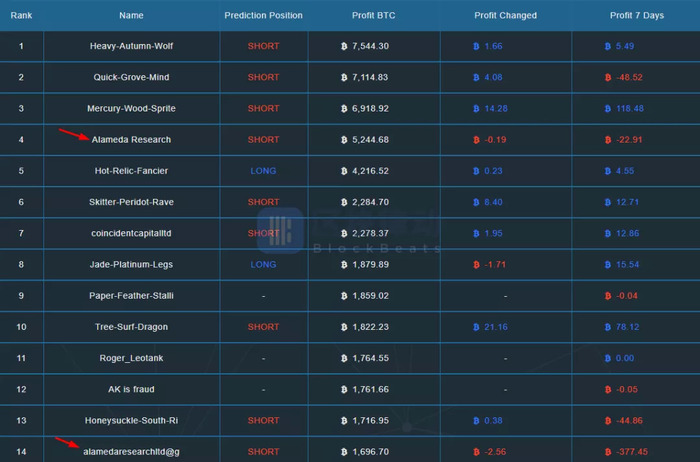
Task: Click the Name column header
Action: coord(131,15)
